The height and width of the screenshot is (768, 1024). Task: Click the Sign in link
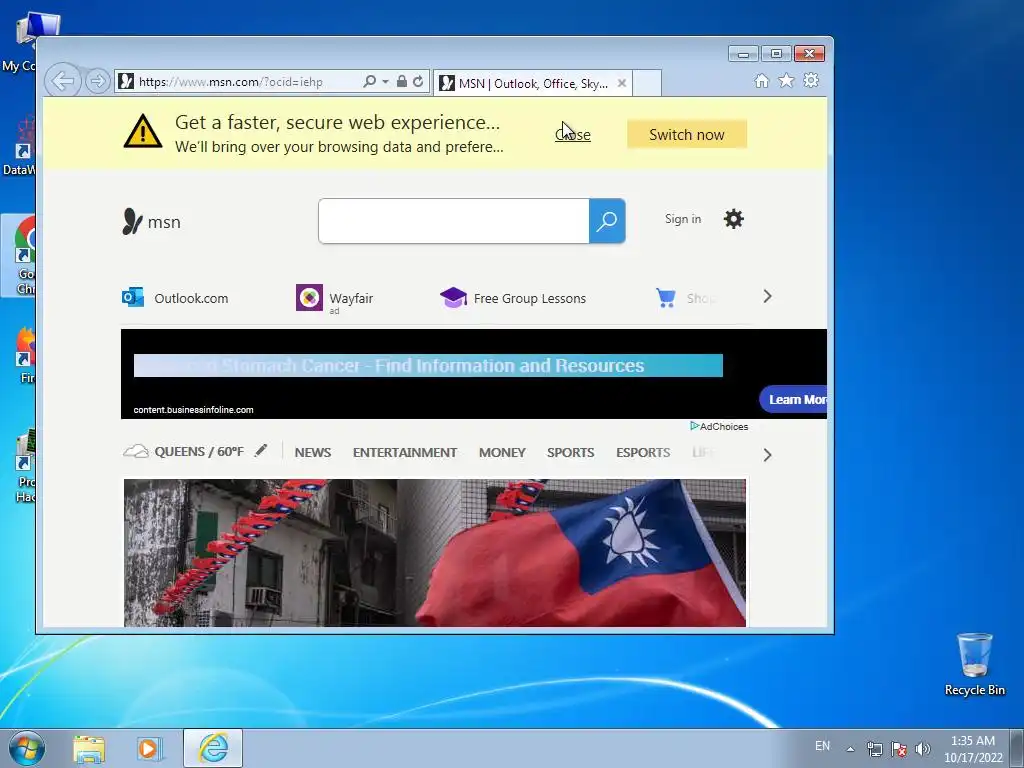682,219
